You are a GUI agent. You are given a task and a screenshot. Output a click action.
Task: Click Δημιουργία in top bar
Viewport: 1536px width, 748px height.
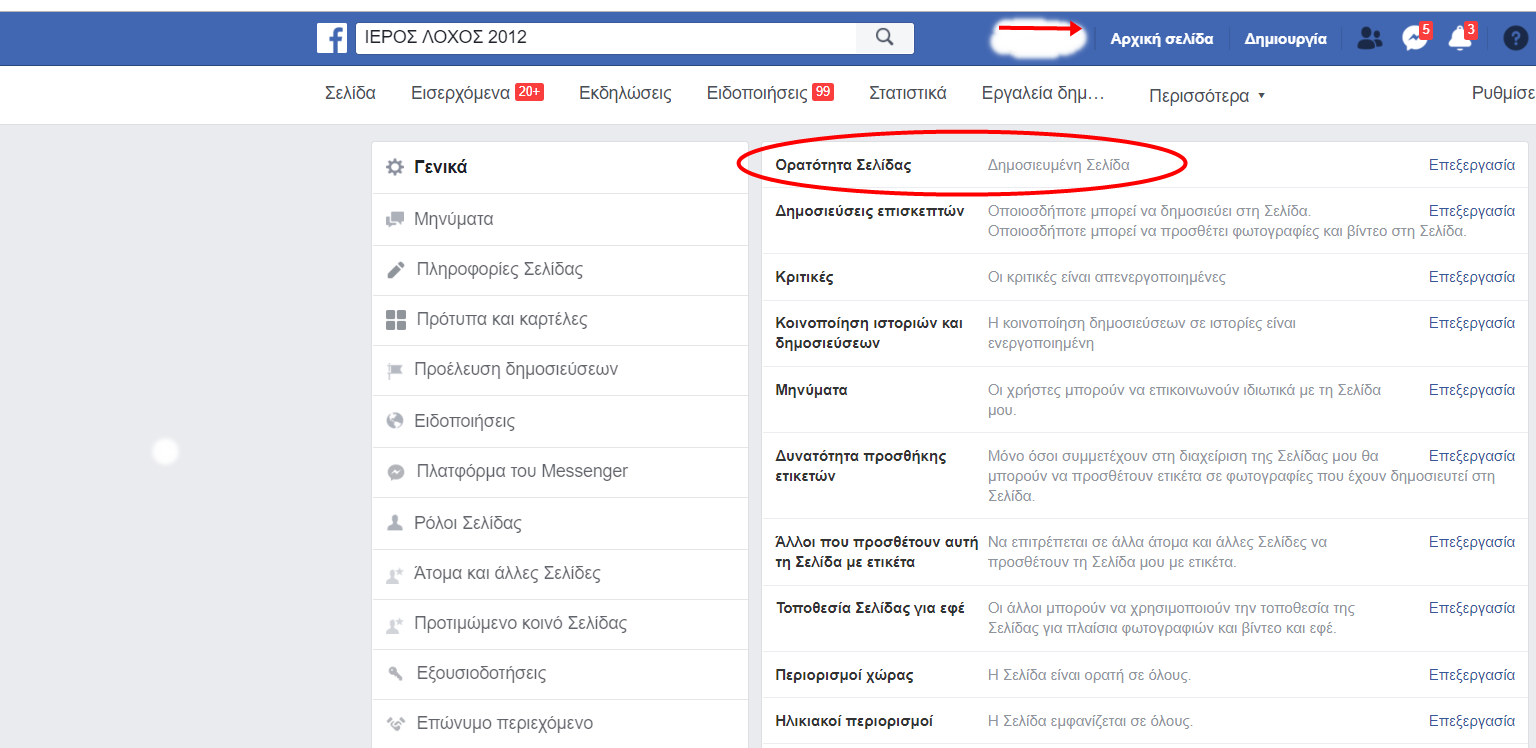pos(1285,39)
